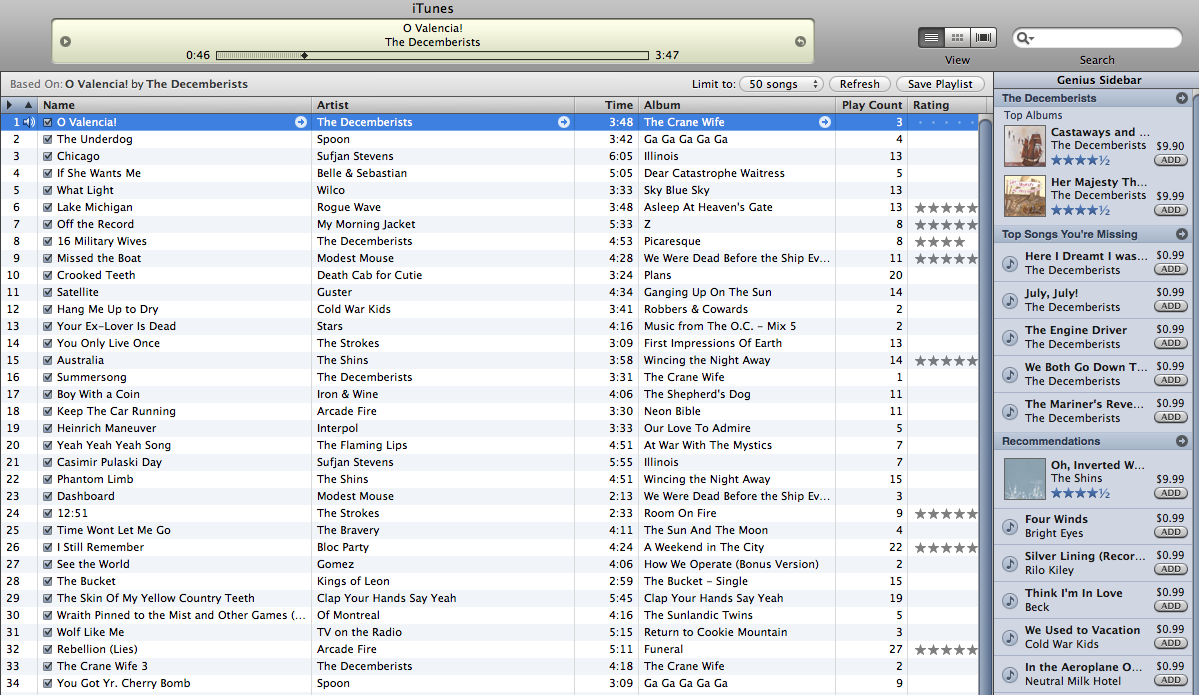Click the search magnifier icon
The height and width of the screenshot is (695, 1199).
coord(1025,38)
